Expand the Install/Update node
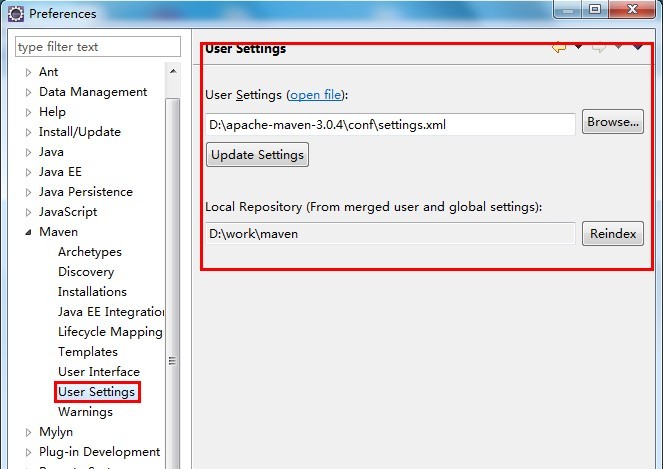663x469 pixels. (28, 132)
